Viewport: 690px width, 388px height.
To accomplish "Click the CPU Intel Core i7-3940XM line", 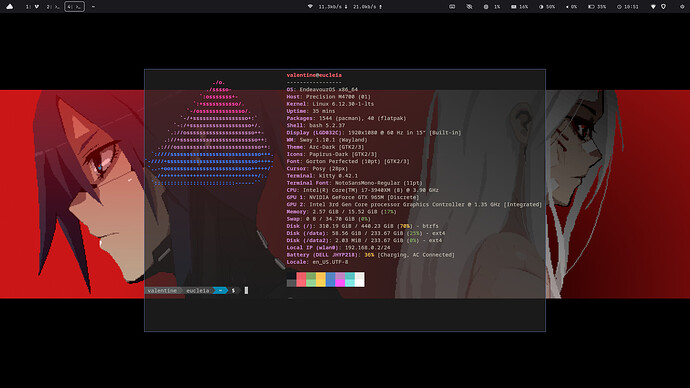I will click(363, 190).
